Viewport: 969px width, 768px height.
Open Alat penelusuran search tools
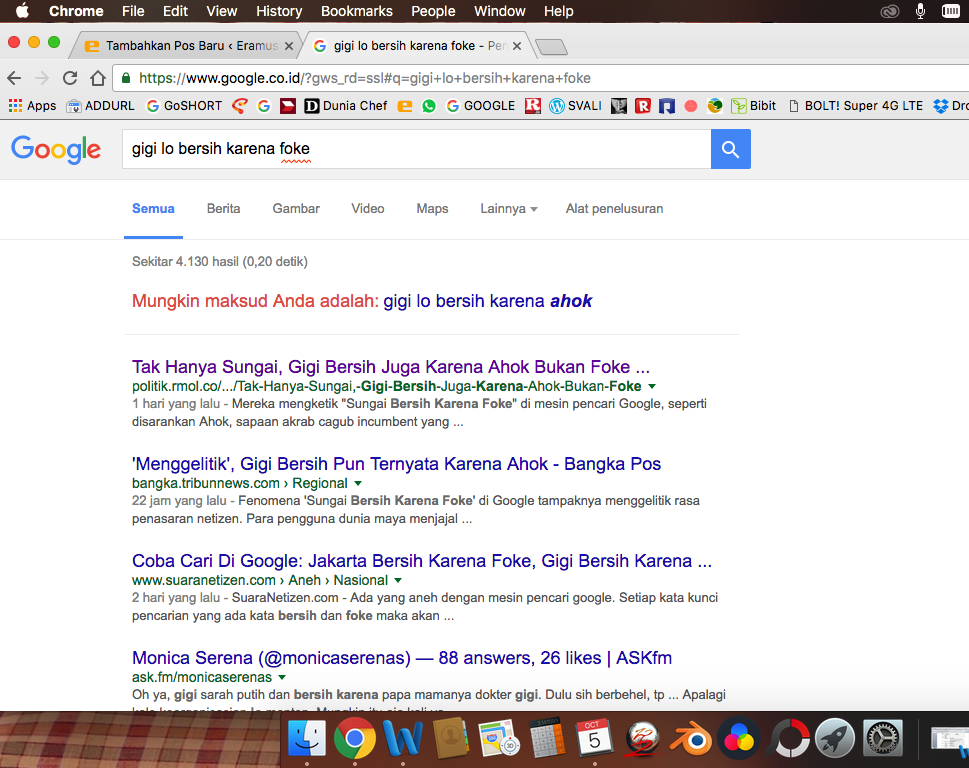pos(614,209)
